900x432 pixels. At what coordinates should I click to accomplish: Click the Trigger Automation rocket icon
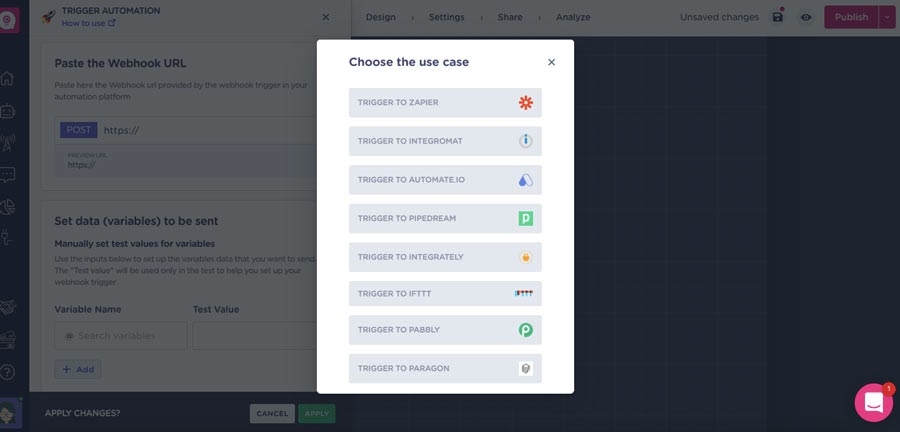coord(49,17)
